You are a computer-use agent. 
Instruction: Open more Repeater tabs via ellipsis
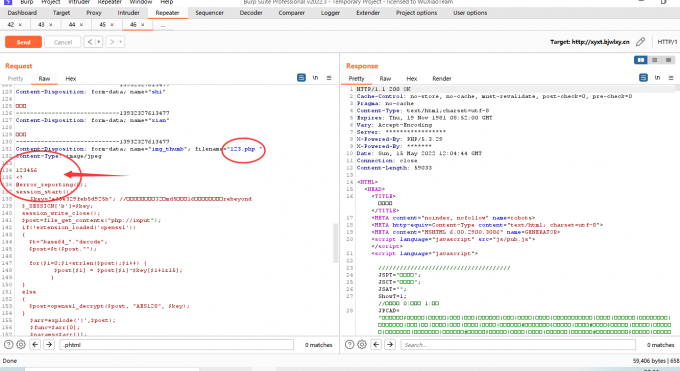(163, 25)
